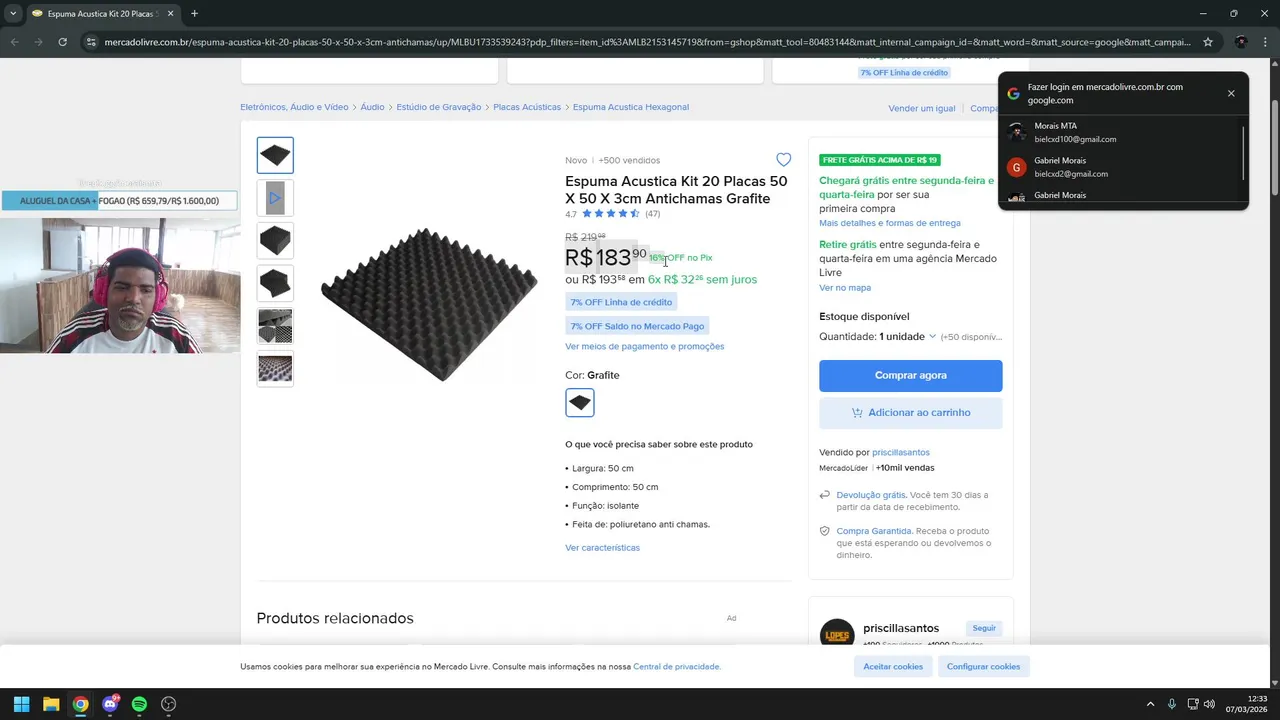
Task: Focus the address bar URL
Action: [x=647, y=42]
